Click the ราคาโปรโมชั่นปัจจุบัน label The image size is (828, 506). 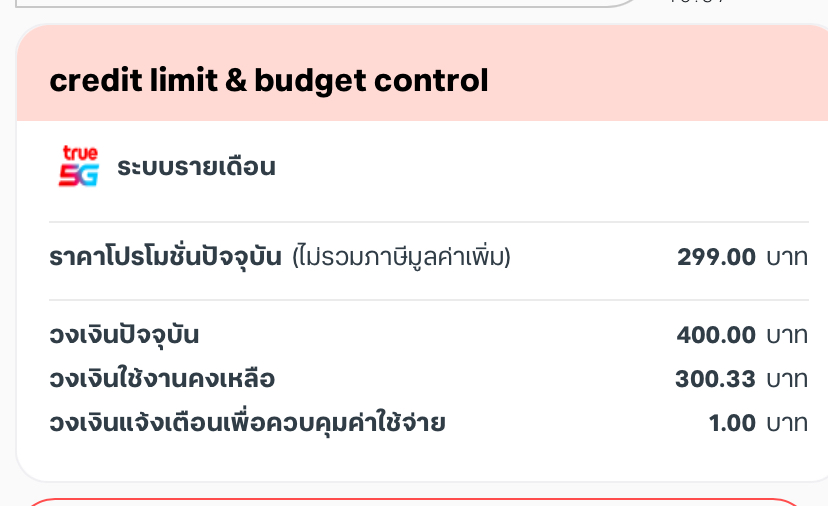[166, 258]
